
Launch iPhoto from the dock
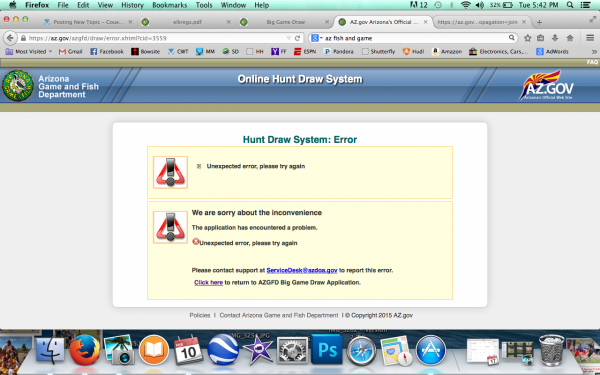click(x=119, y=350)
